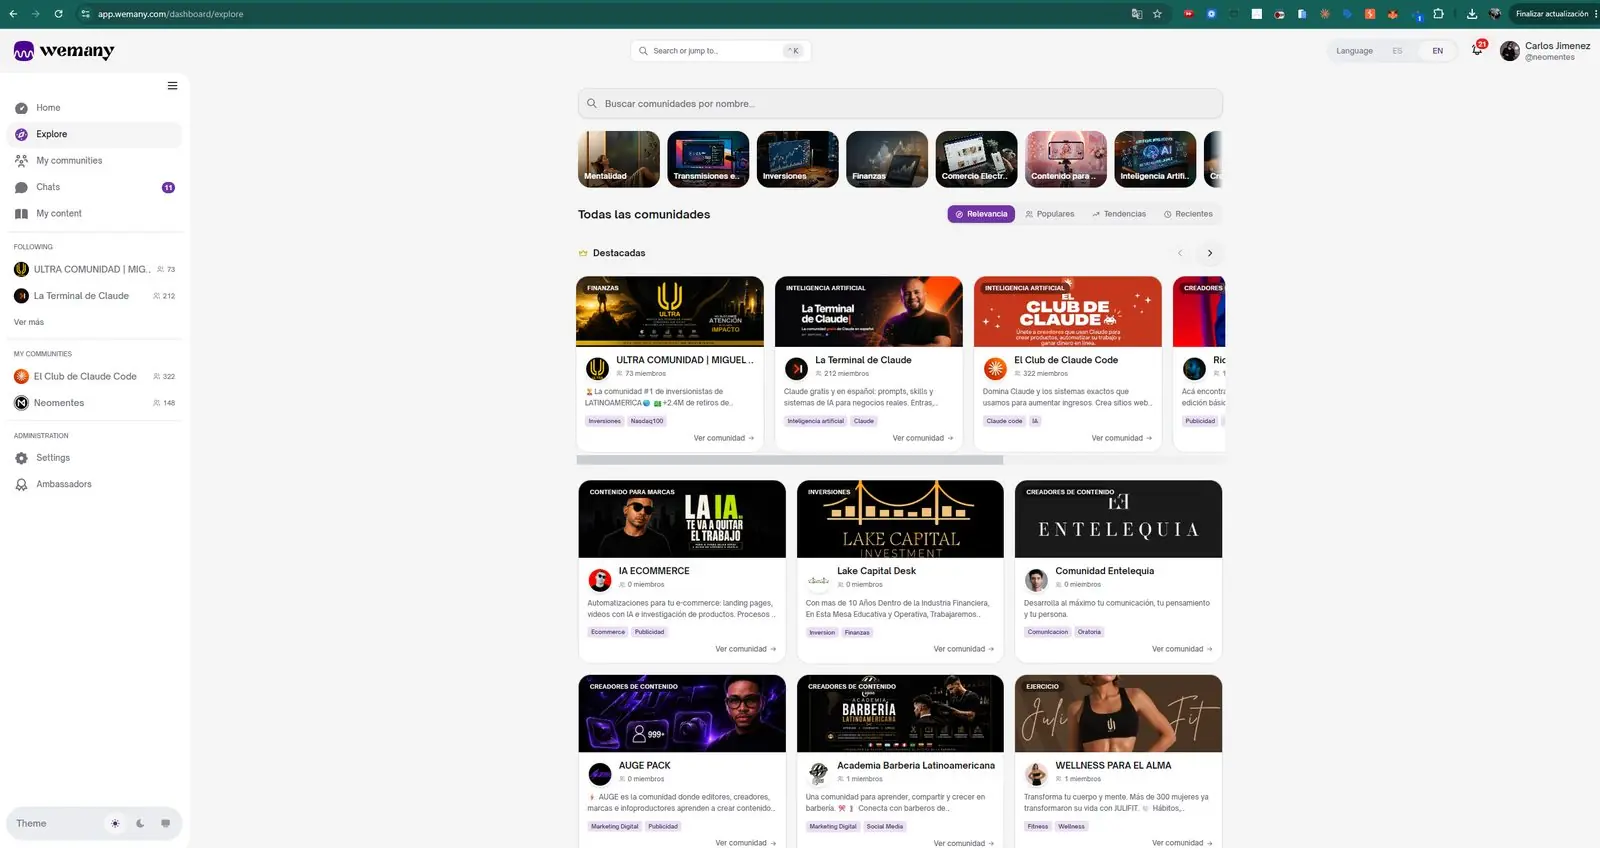Screen dimensions: 1600x848
Task: Open La Terminal de Claude in Following list
Action: pyautogui.click(x=94, y=296)
